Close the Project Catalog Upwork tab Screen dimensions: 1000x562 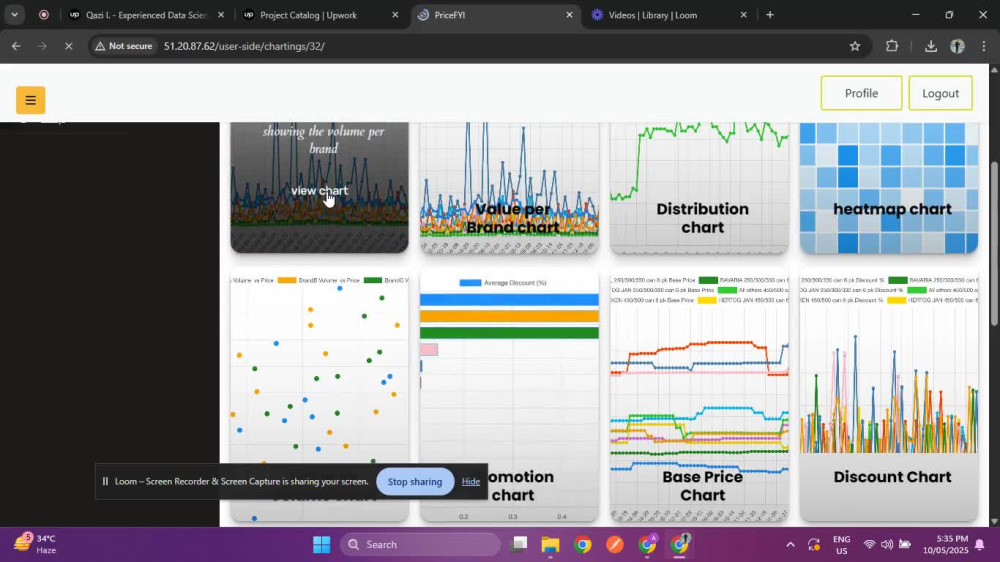coord(395,15)
